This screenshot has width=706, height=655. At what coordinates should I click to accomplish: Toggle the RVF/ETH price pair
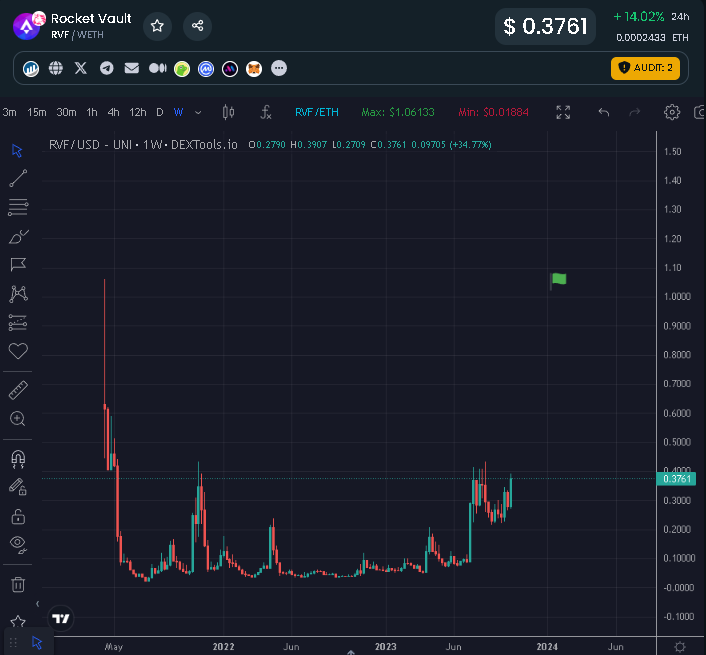click(317, 112)
